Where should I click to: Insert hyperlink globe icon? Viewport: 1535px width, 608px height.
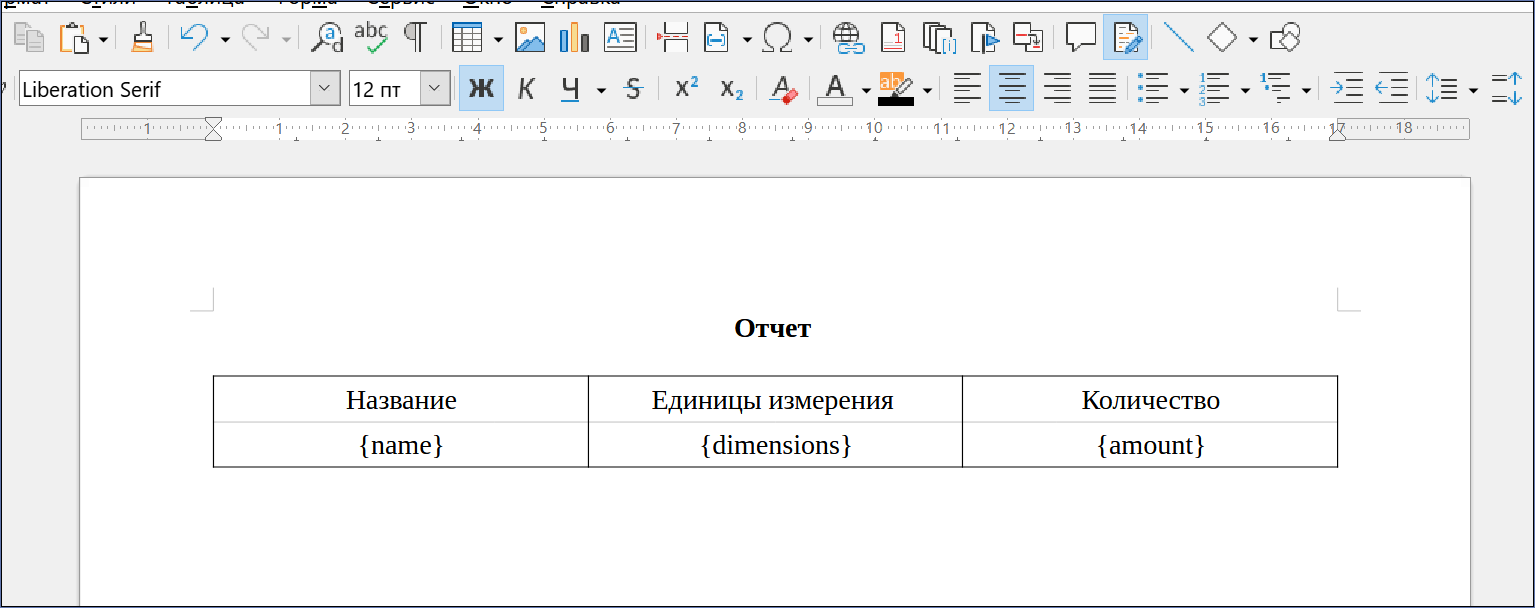point(848,38)
